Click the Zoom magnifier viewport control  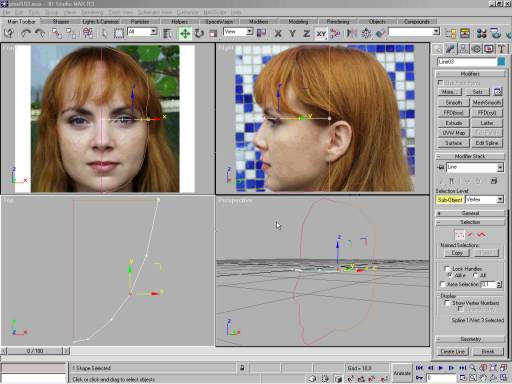pyautogui.click(x=473, y=368)
